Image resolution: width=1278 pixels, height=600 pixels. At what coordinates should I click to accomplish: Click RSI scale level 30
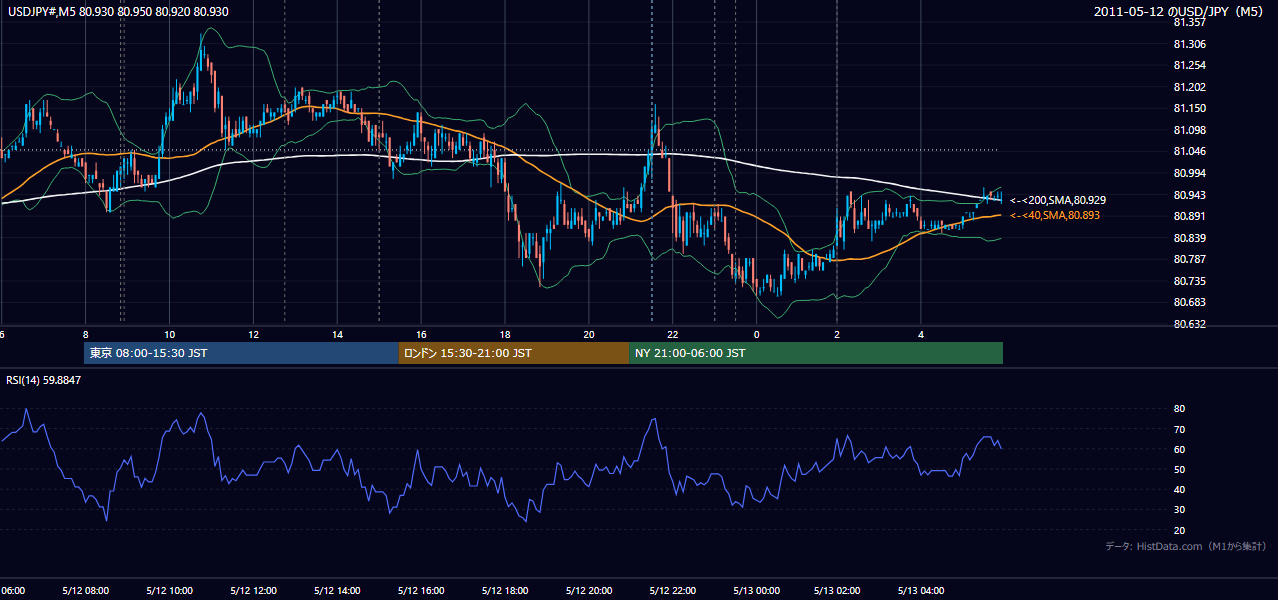[x=1179, y=510]
